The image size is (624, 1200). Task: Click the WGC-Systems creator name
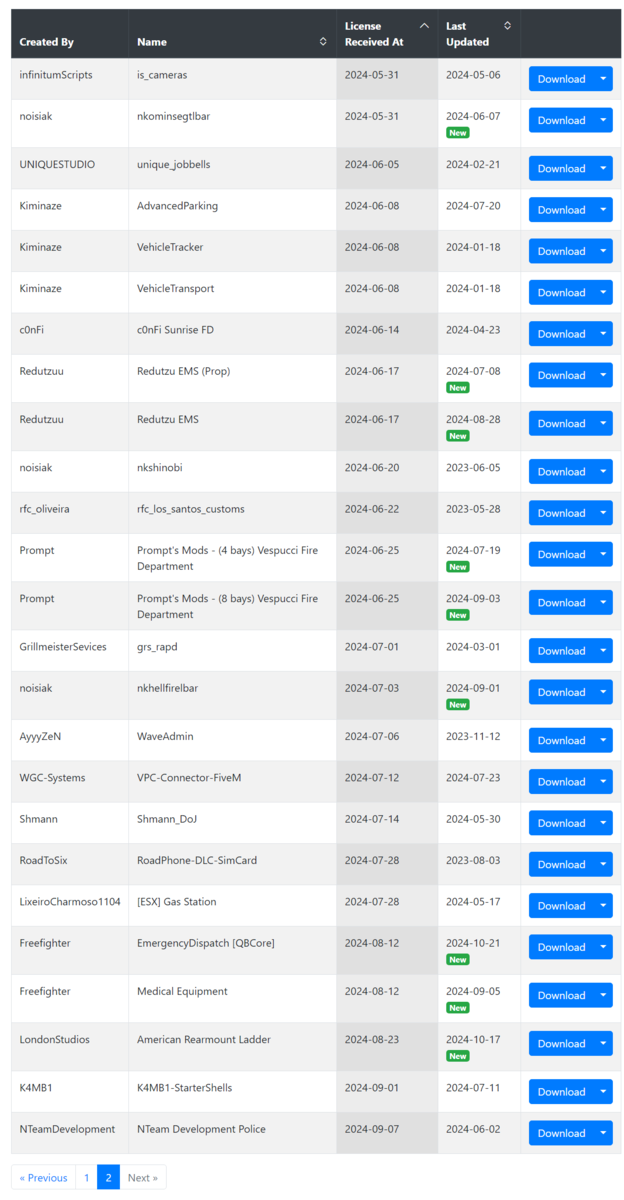click(x=52, y=778)
